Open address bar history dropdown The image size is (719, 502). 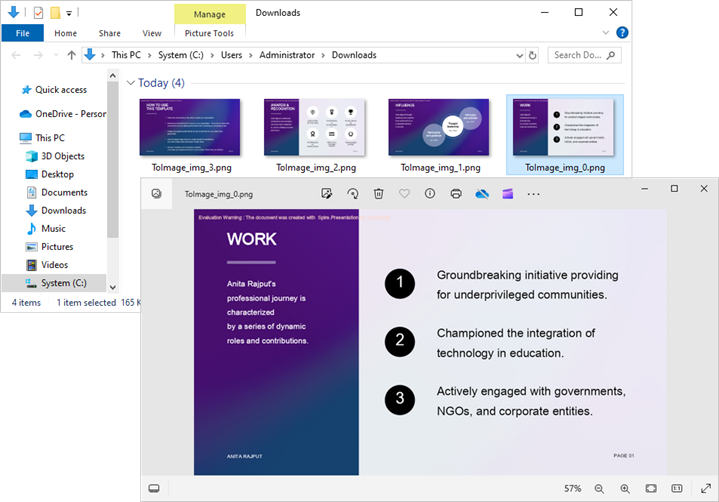tap(519, 55)
